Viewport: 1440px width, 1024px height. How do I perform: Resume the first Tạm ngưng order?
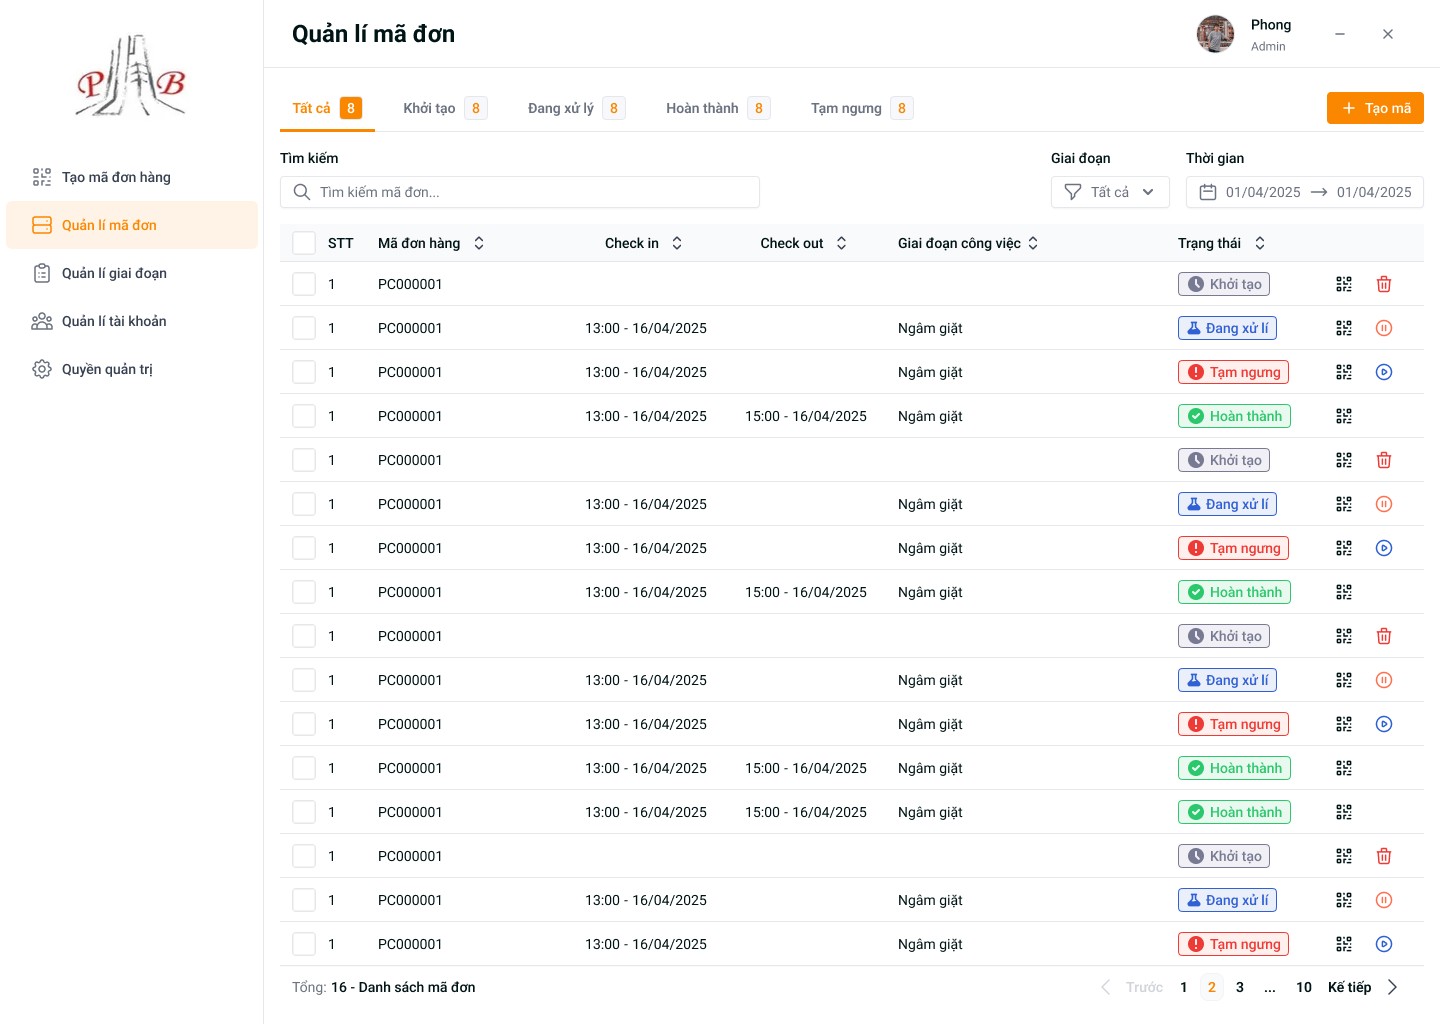point(1384,372)
